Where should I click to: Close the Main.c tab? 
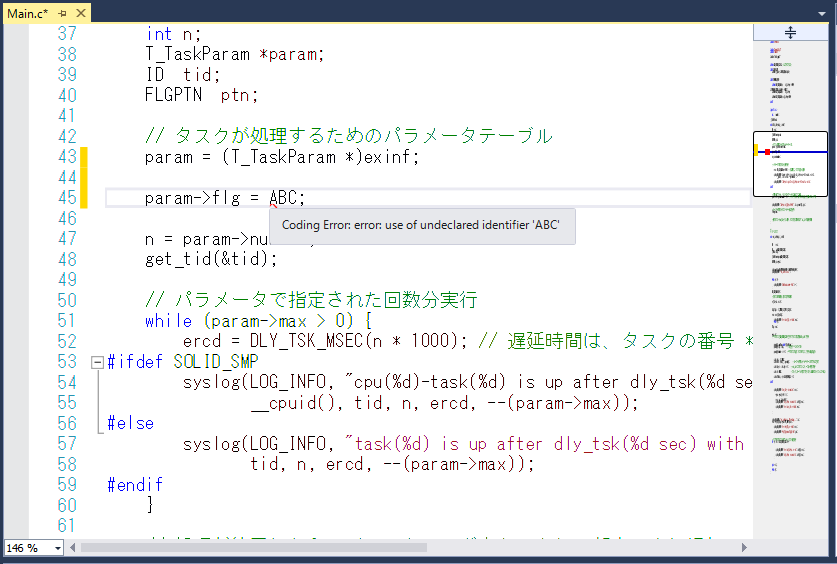pyautogui.click(x=79, y=12)
